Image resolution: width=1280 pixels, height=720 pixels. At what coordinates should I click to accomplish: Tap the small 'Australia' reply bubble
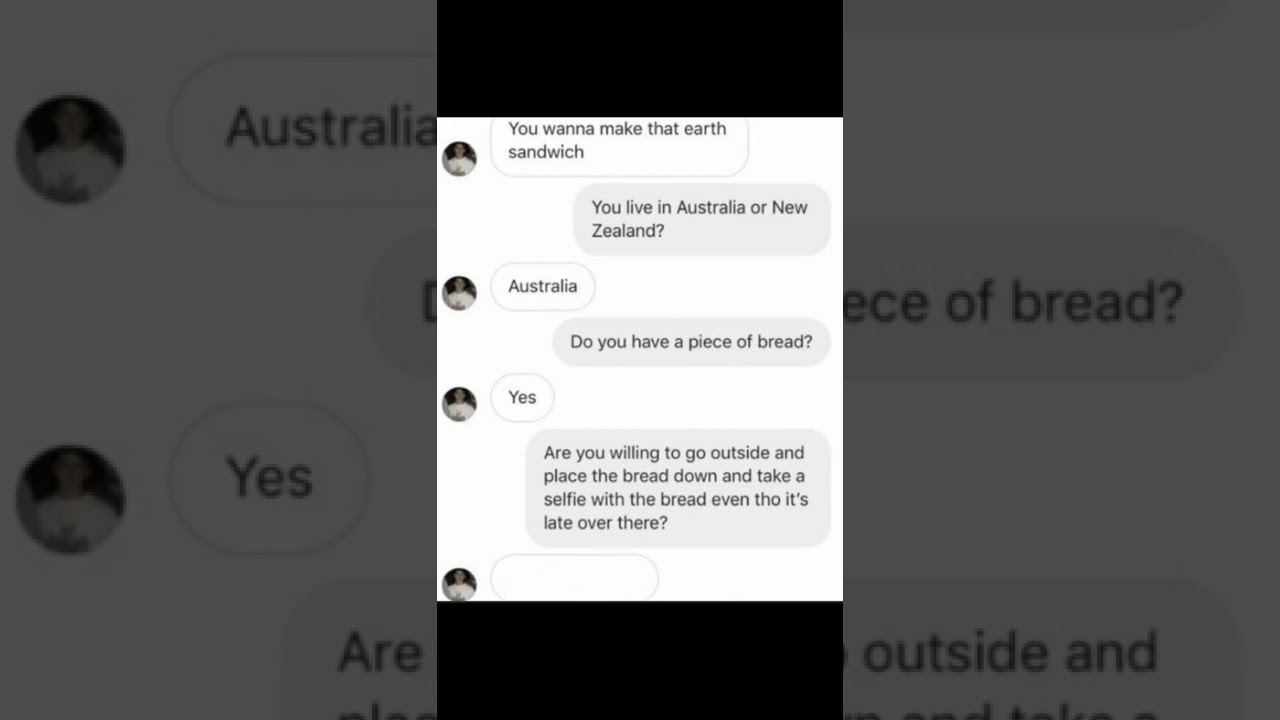click(x=543, y=287)
